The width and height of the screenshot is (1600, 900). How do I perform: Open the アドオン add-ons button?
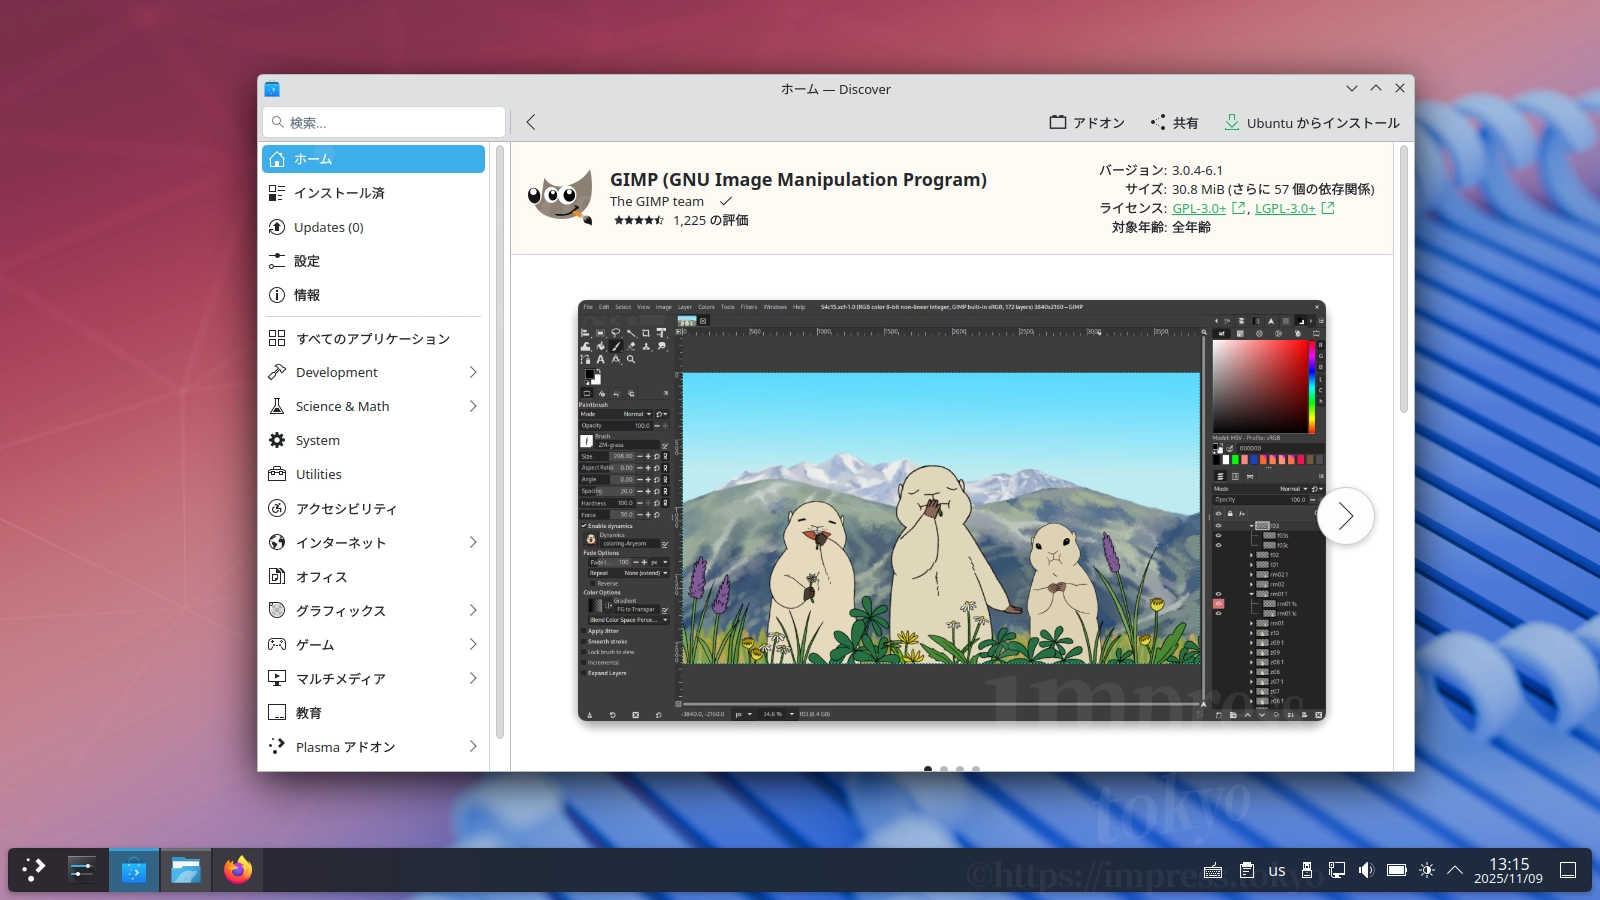click(x=1087, y=122)
